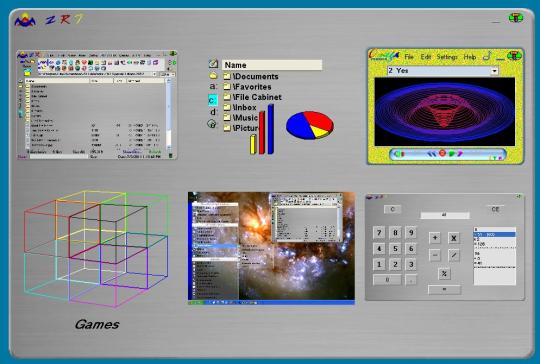Viewport: 540px width, 364px height.
Task: Click the Name column header
Action: point(272,65)
